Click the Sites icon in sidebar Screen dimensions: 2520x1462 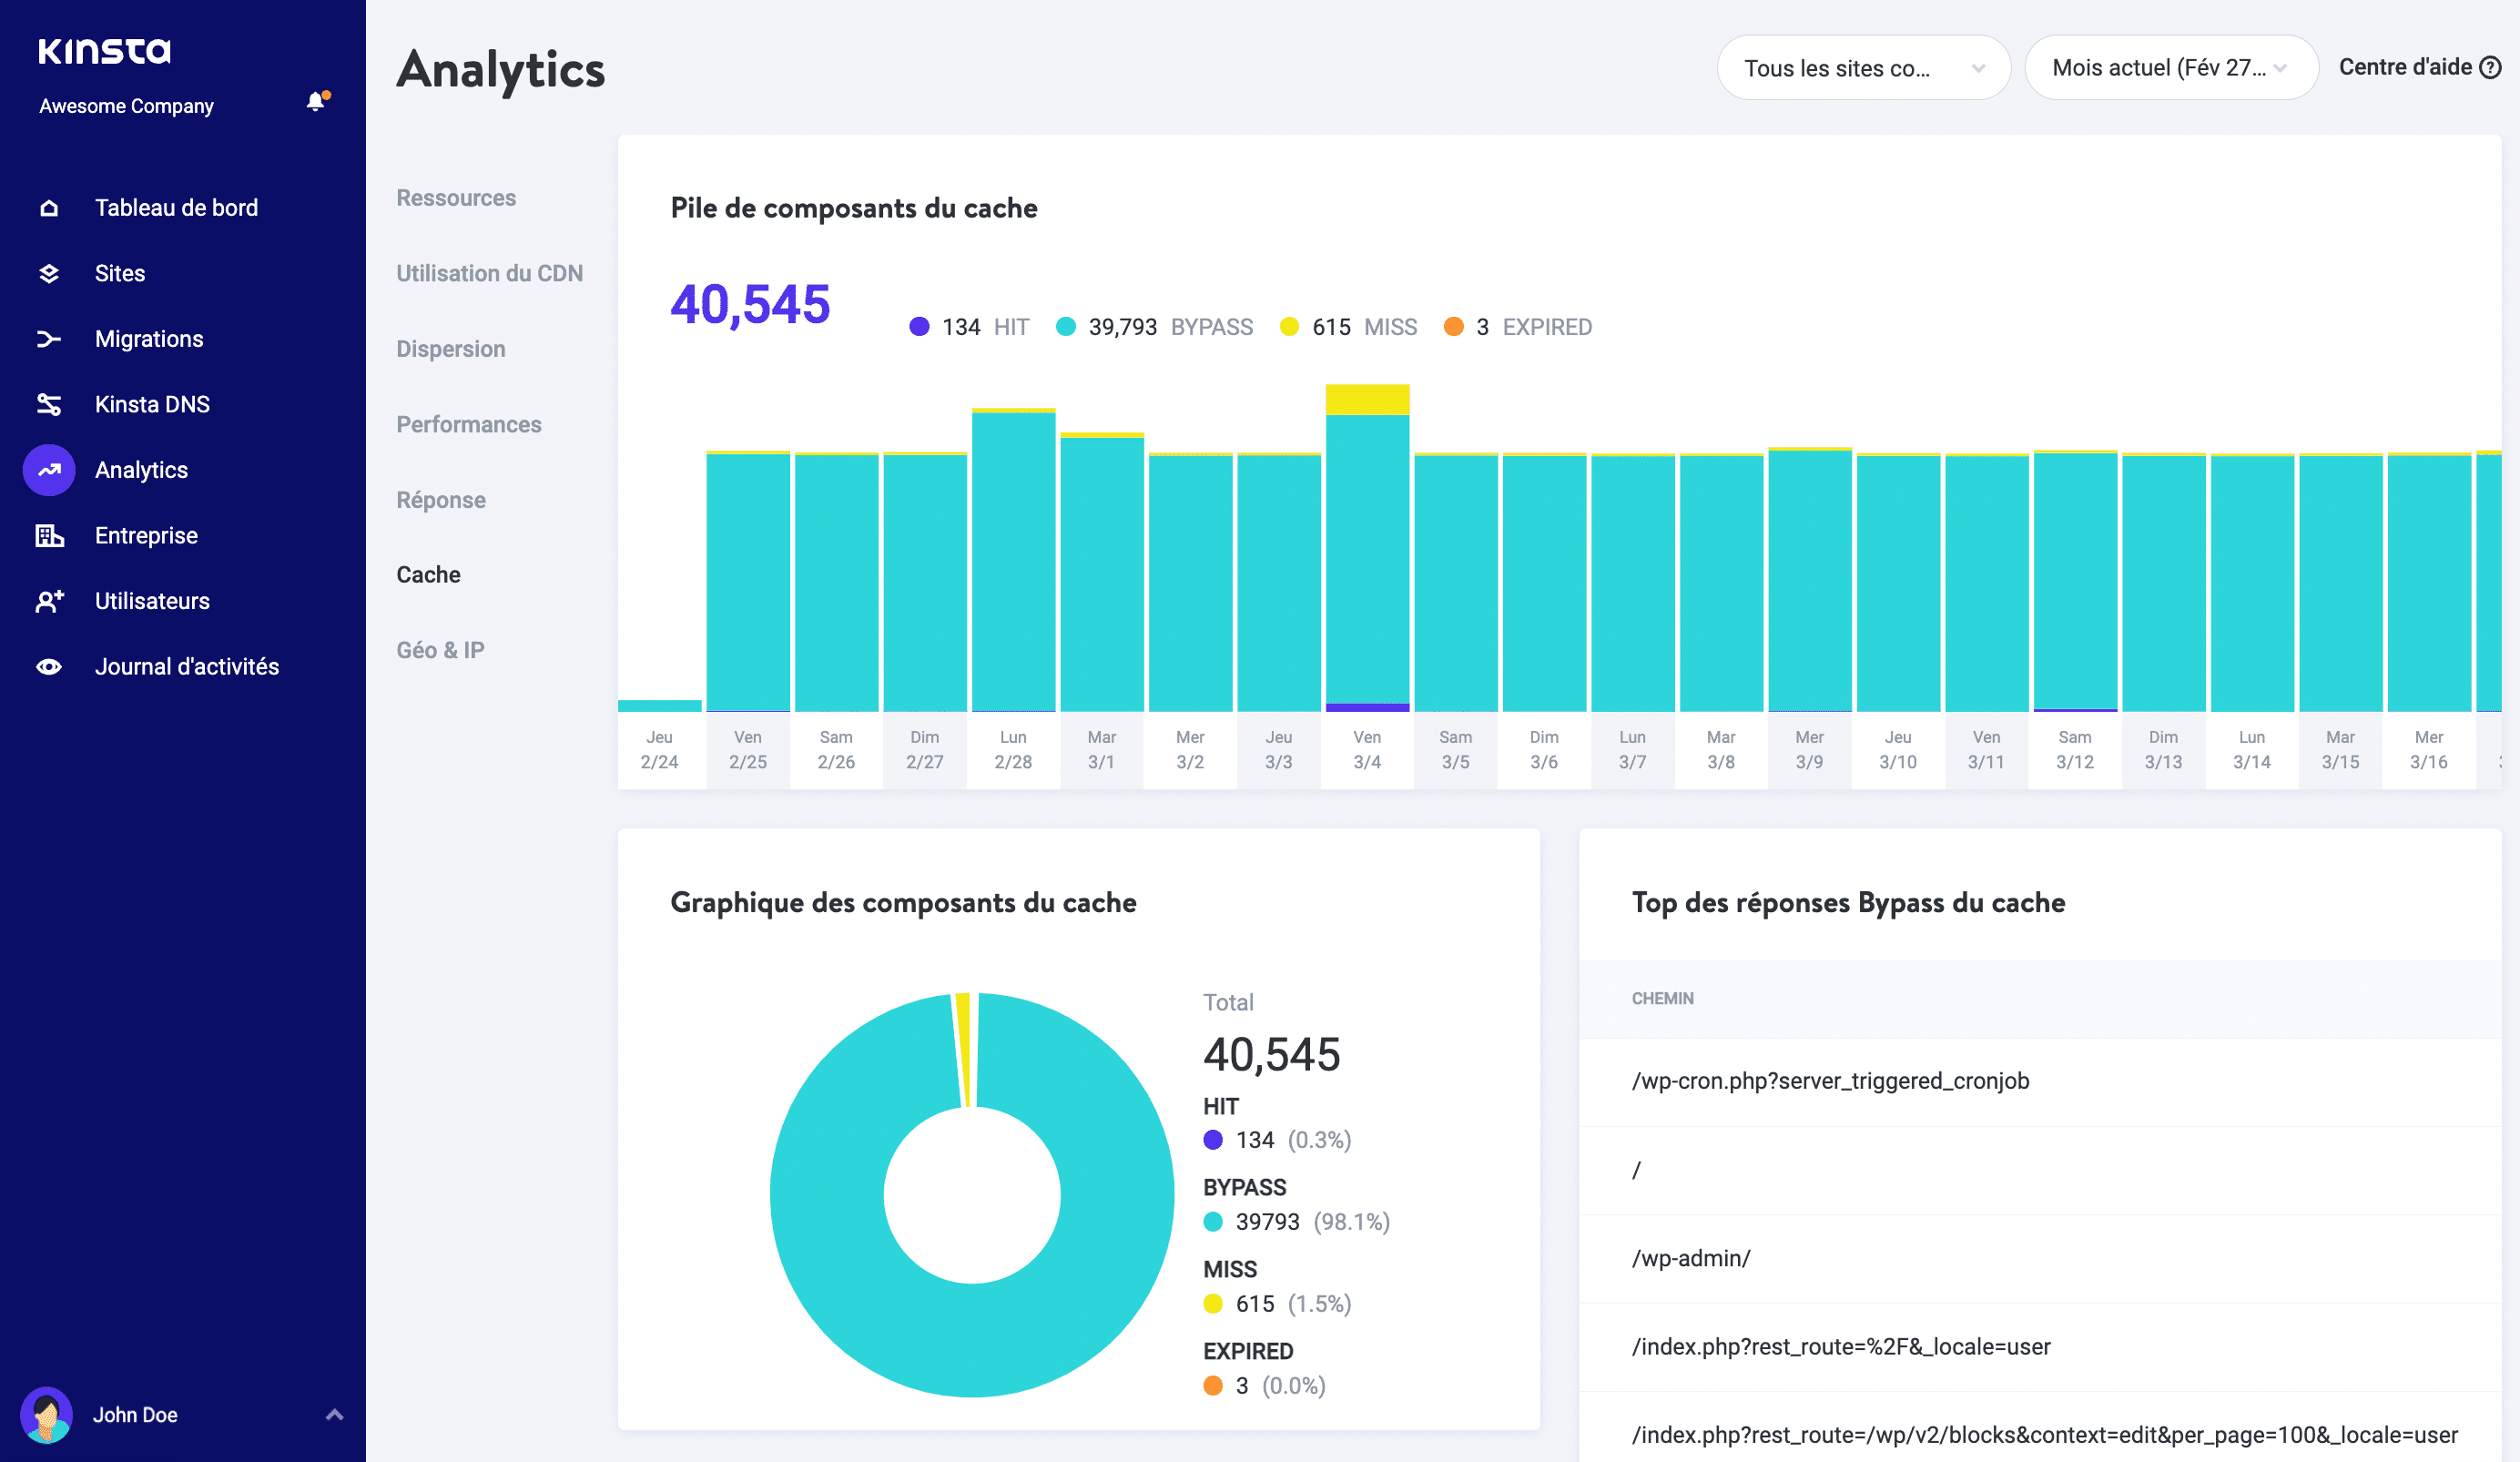(x=49, y=273)
